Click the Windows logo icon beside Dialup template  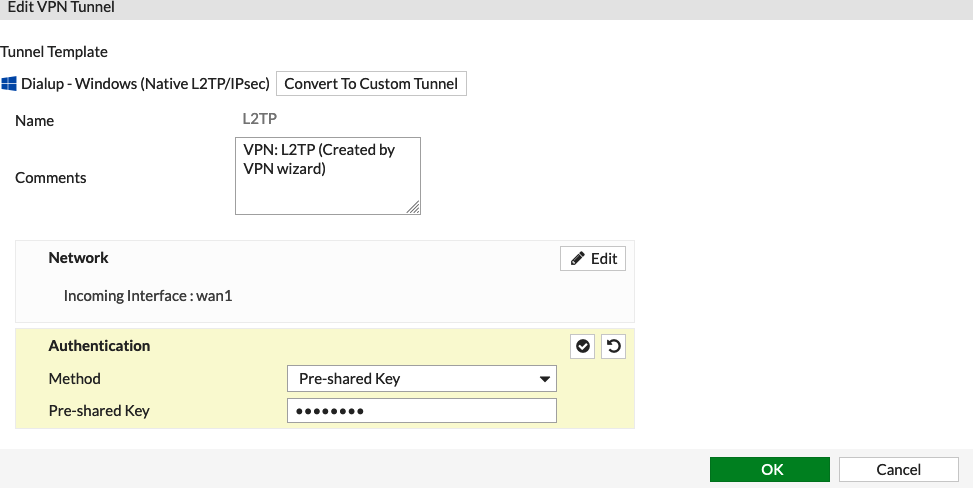pos(9,84)
